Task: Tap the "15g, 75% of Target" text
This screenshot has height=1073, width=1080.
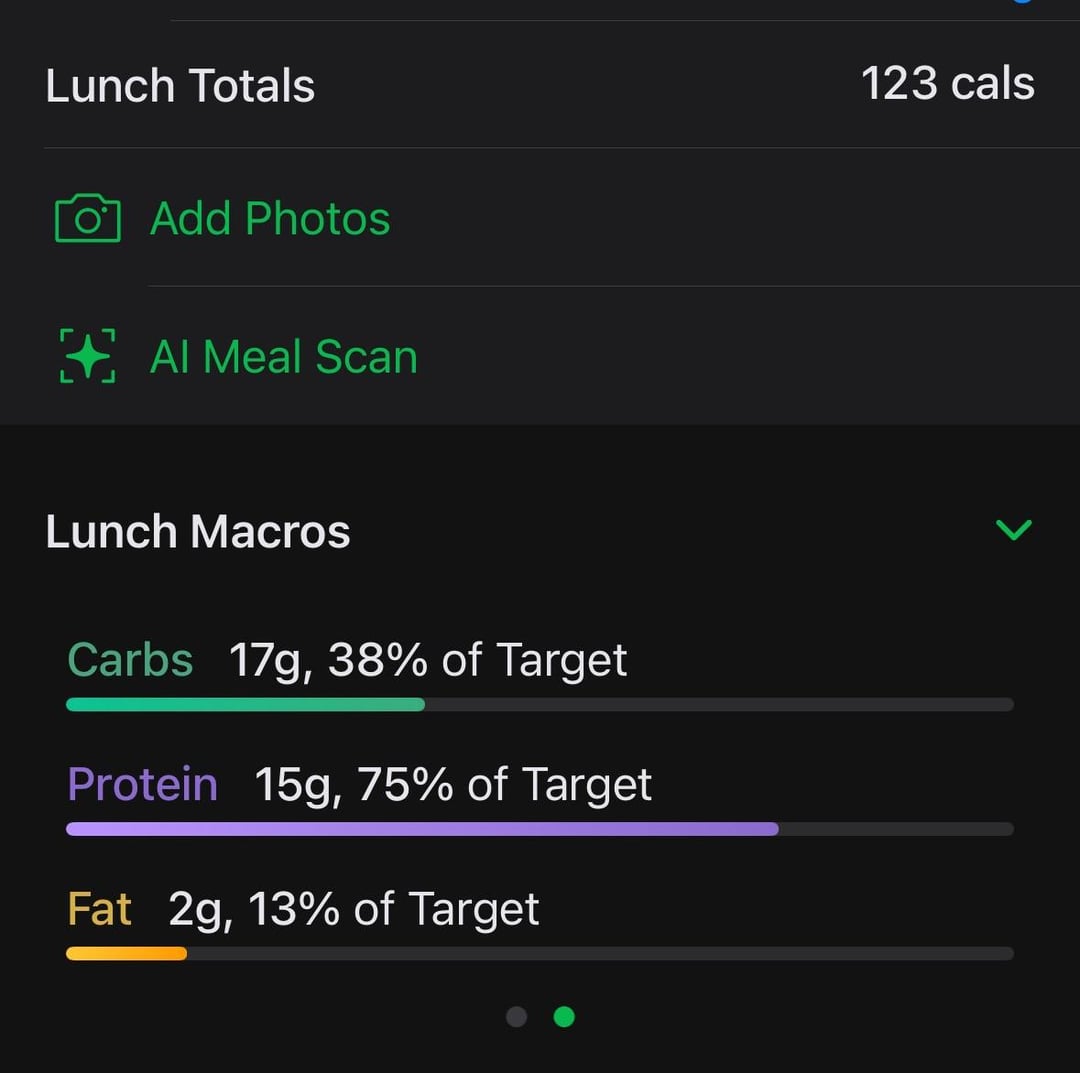Action: [453, 784]
